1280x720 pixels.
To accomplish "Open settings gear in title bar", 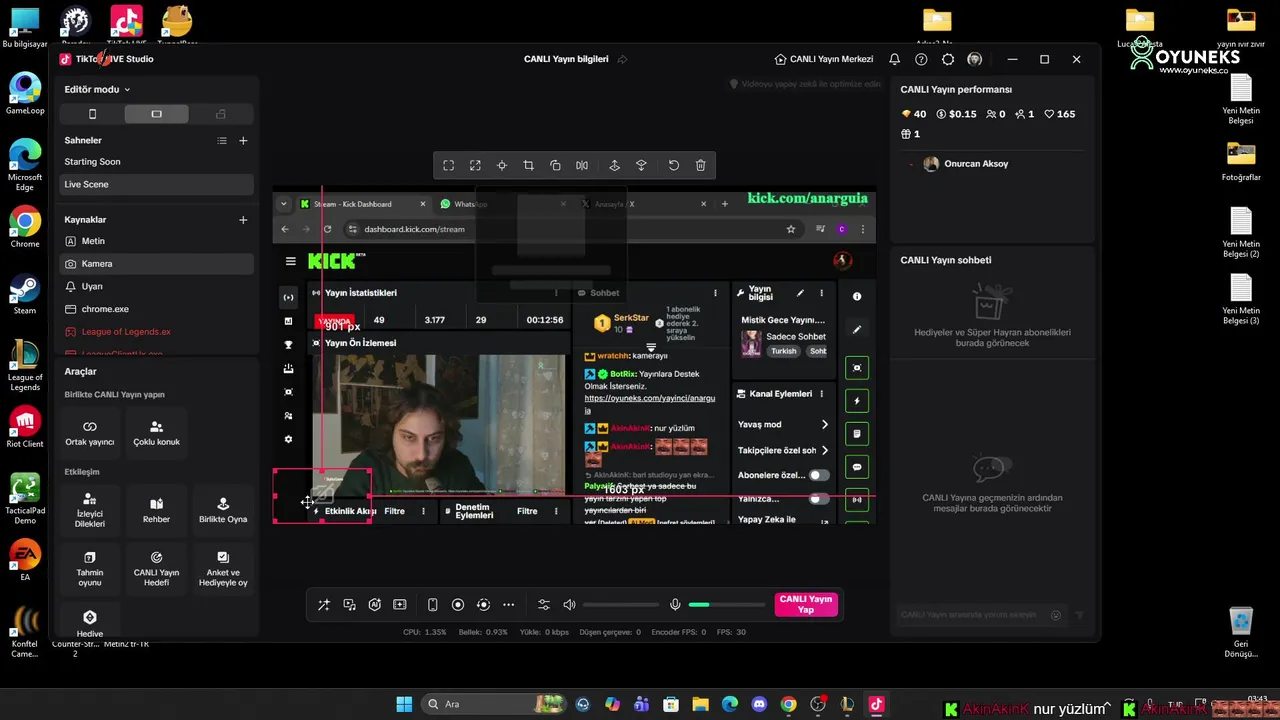I will pyautogui.click(x=948, y=59).
